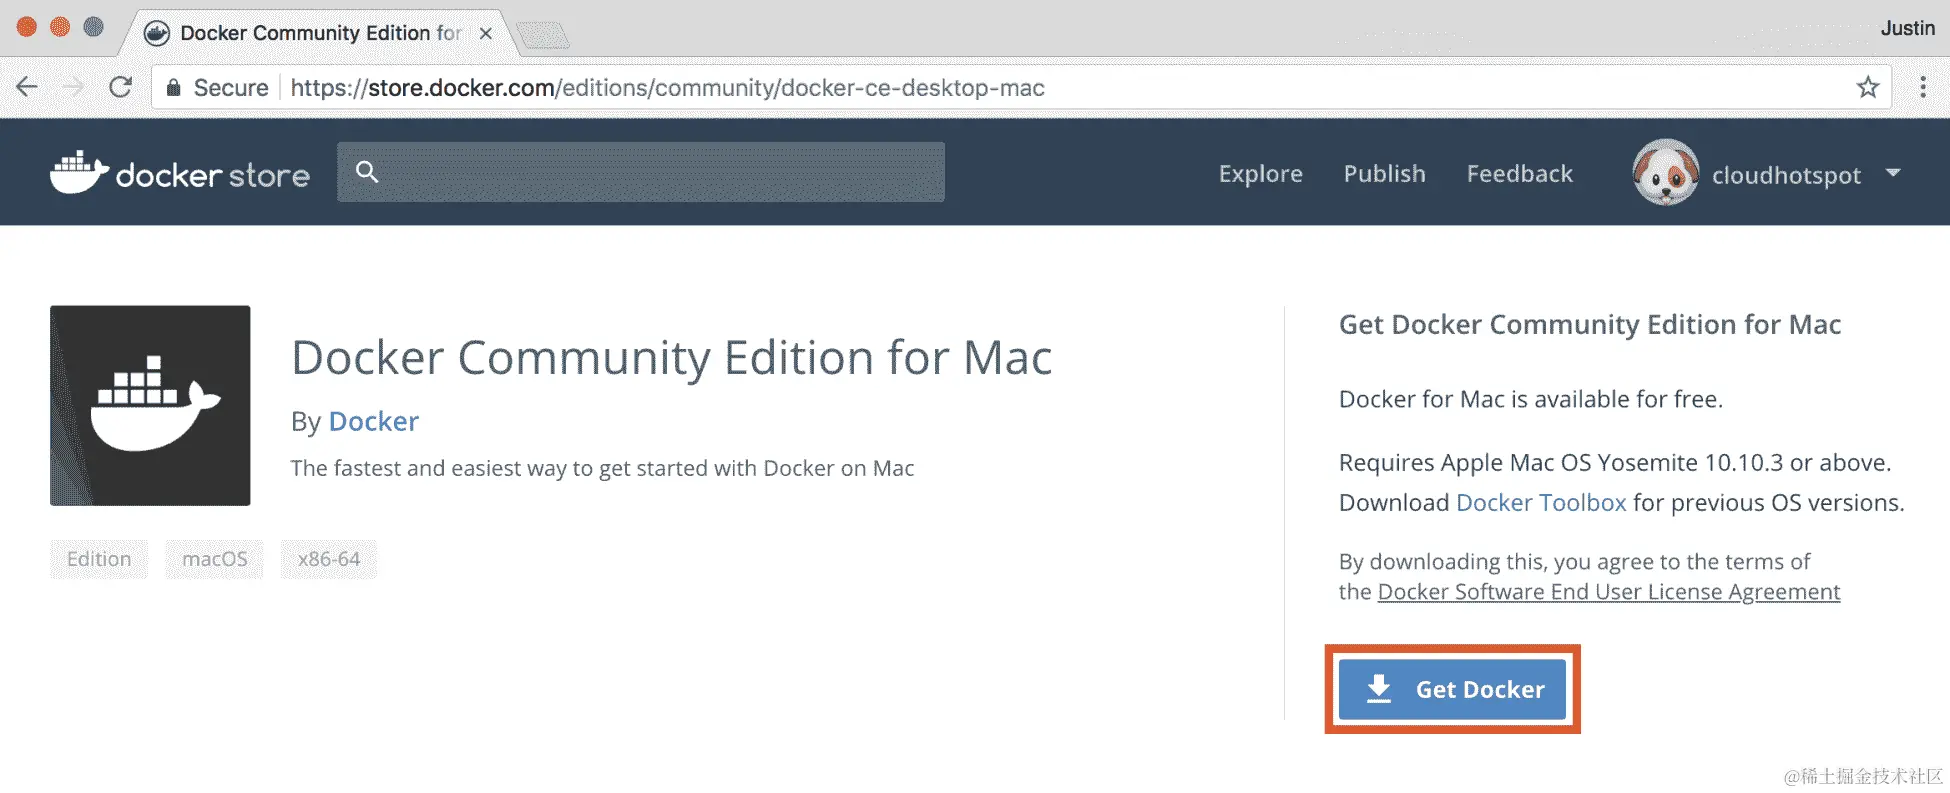Bookmark page with star icon

point(1868,87)
